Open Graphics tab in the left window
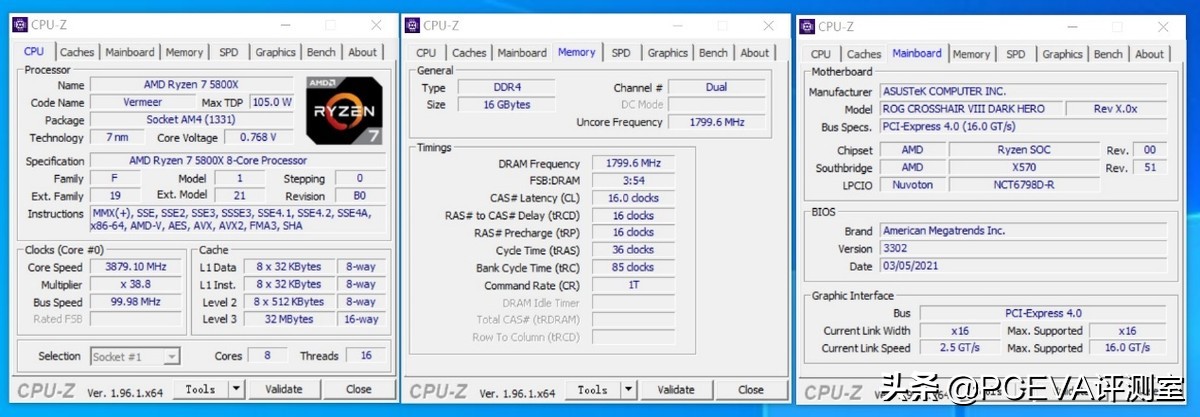Viewport: 1200px width, 417px height. (275, 52)
